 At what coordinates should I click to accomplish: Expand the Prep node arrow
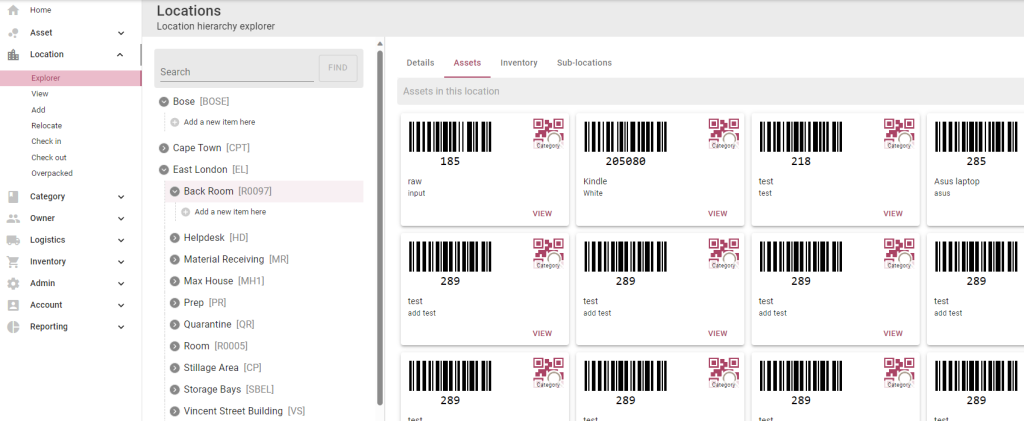point(174,303)
